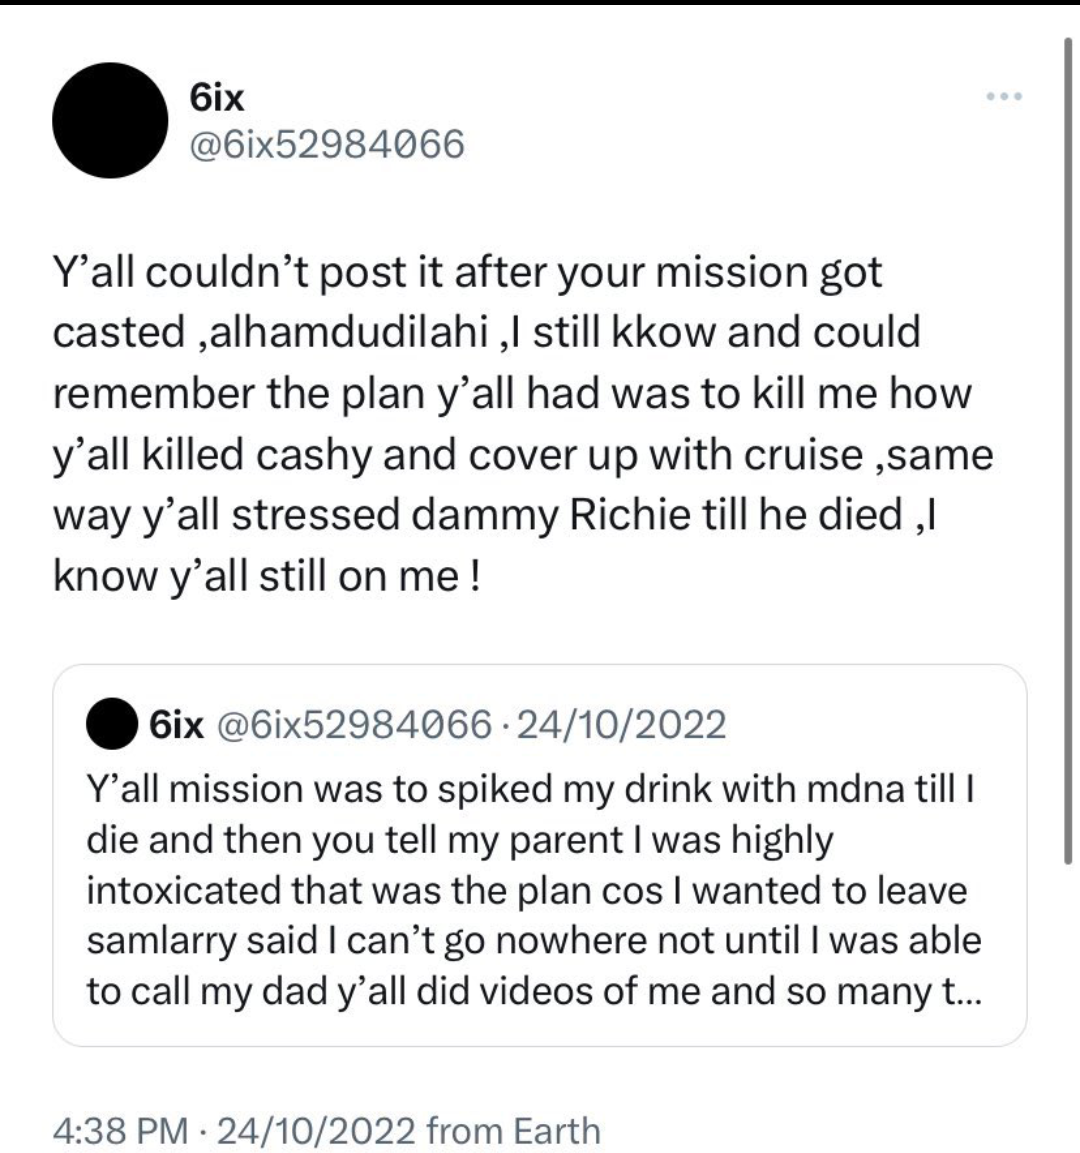Click the 'from Earth' location label

513,1131
